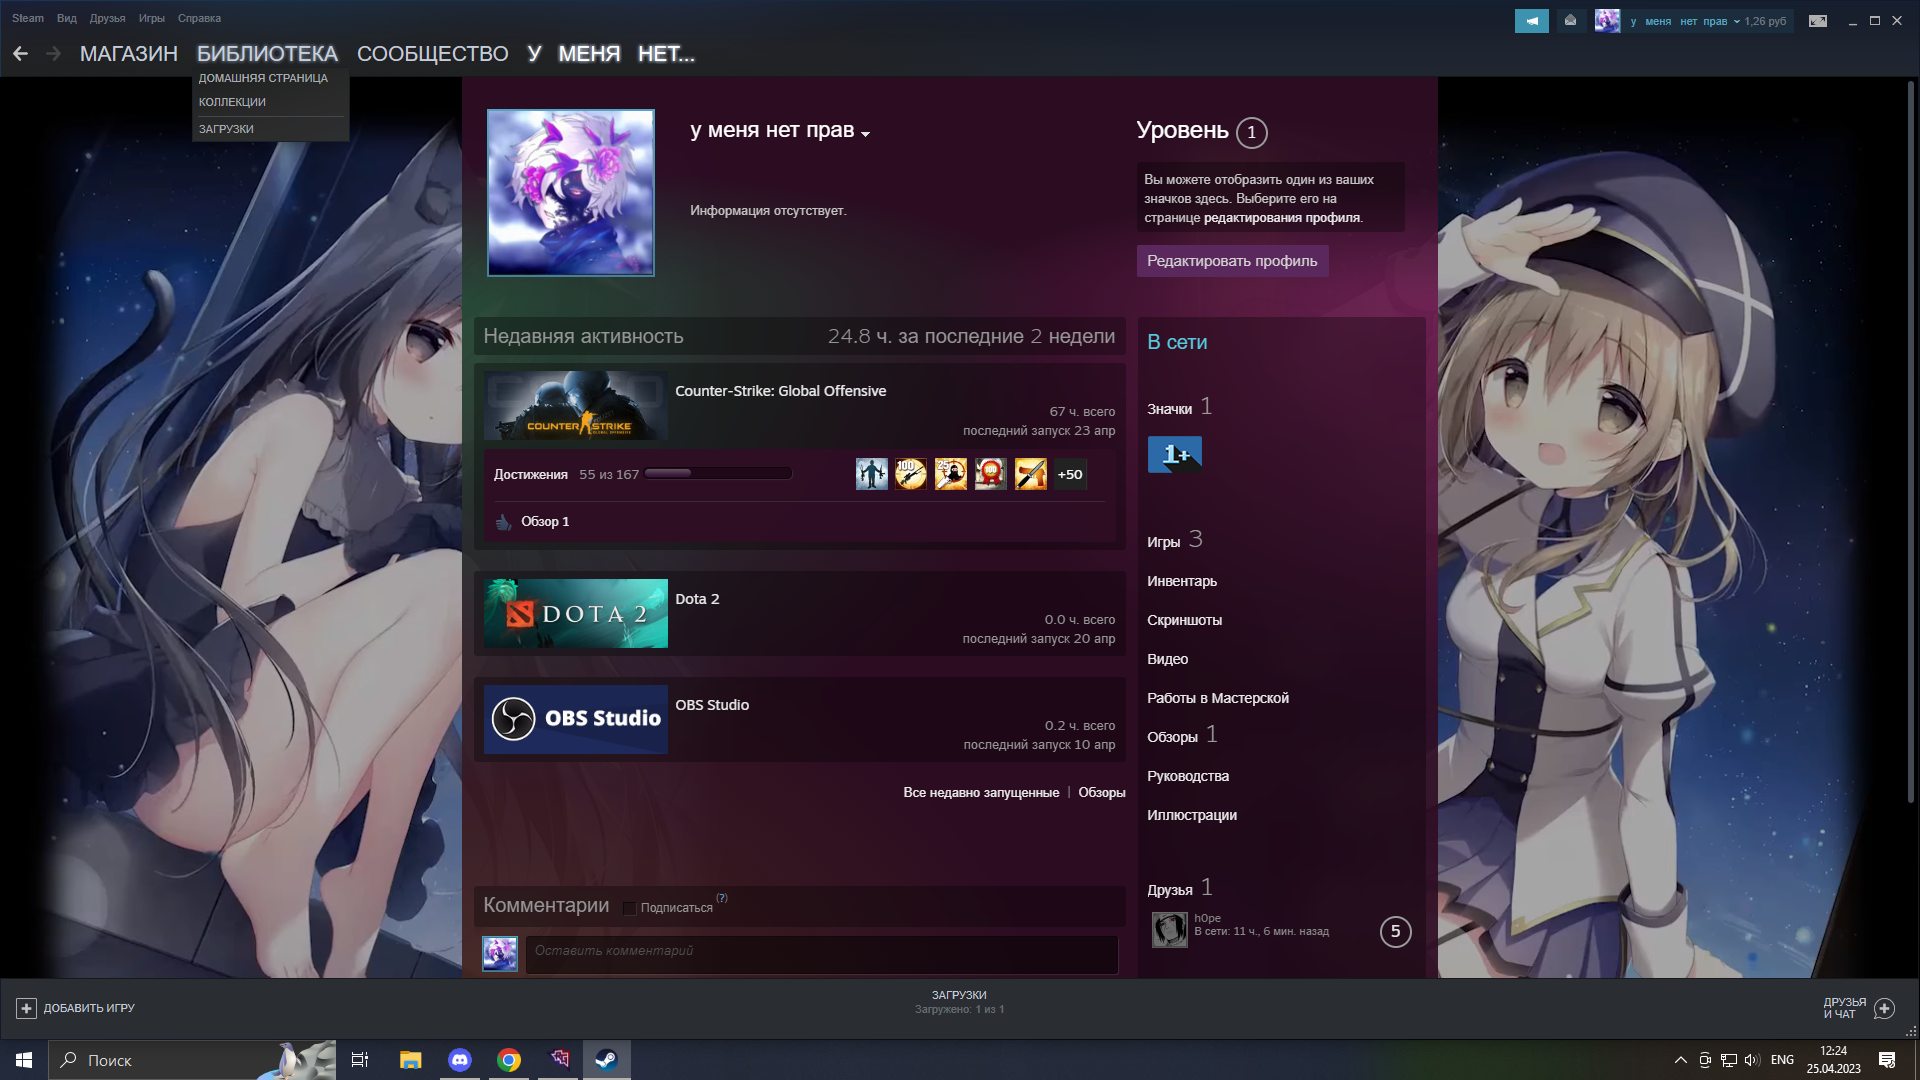Click the large profile avatar image

tap(570, 192)
